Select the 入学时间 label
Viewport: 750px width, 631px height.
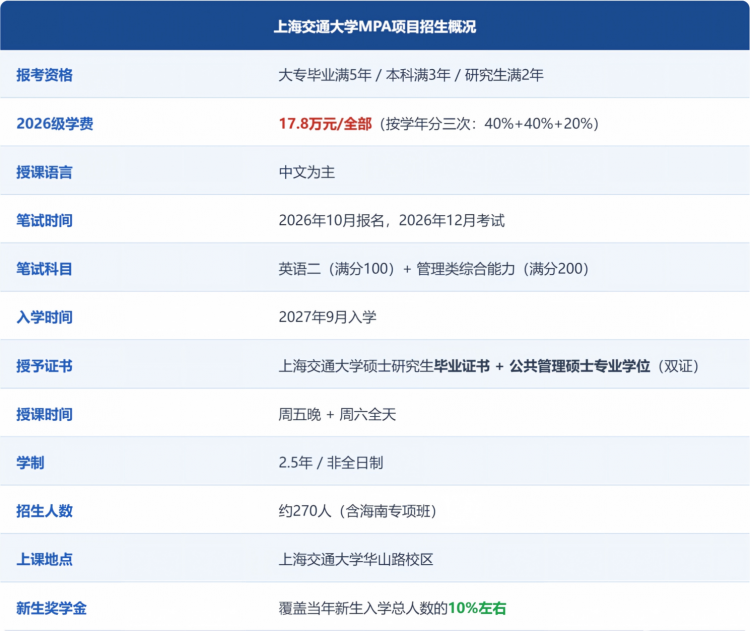click(44, 317)
